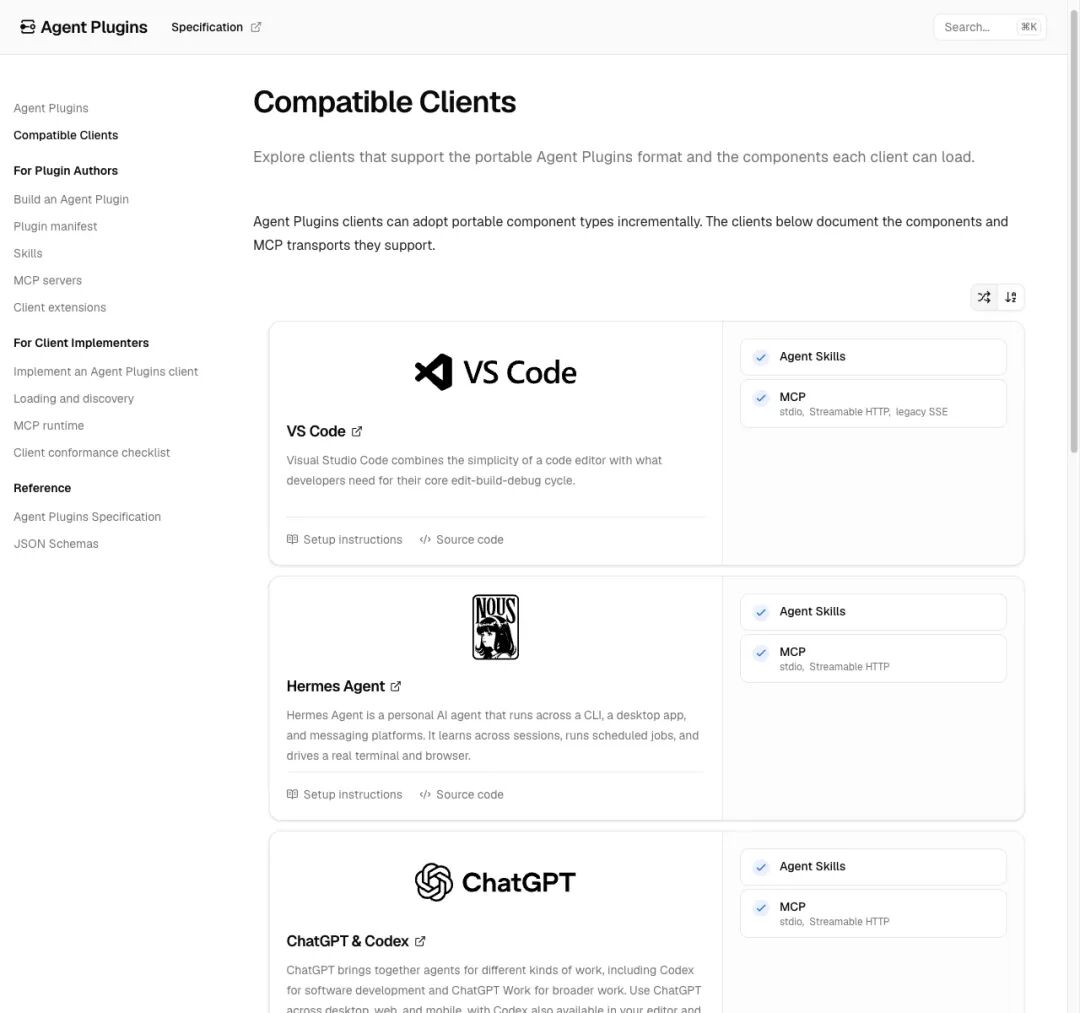Click ChatGPT Agent Skills card
Image resolution: width=1080 pixels, height=1013 pixels.
click(x=873, y=866)
